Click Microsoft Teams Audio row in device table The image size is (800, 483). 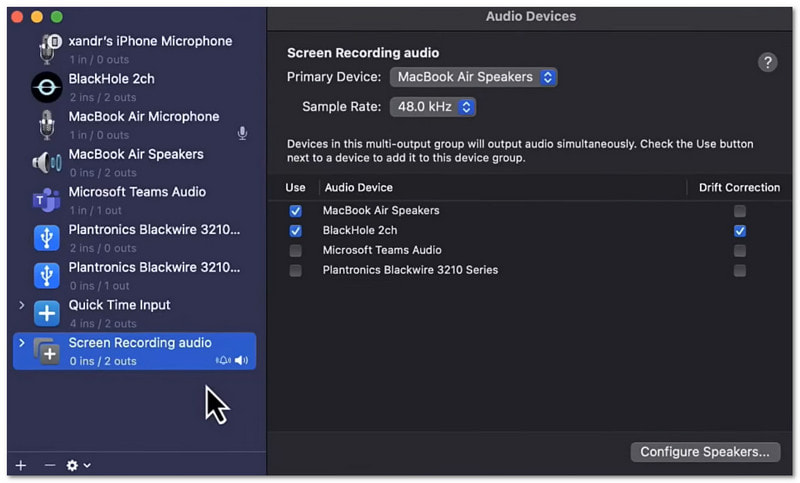531,250
